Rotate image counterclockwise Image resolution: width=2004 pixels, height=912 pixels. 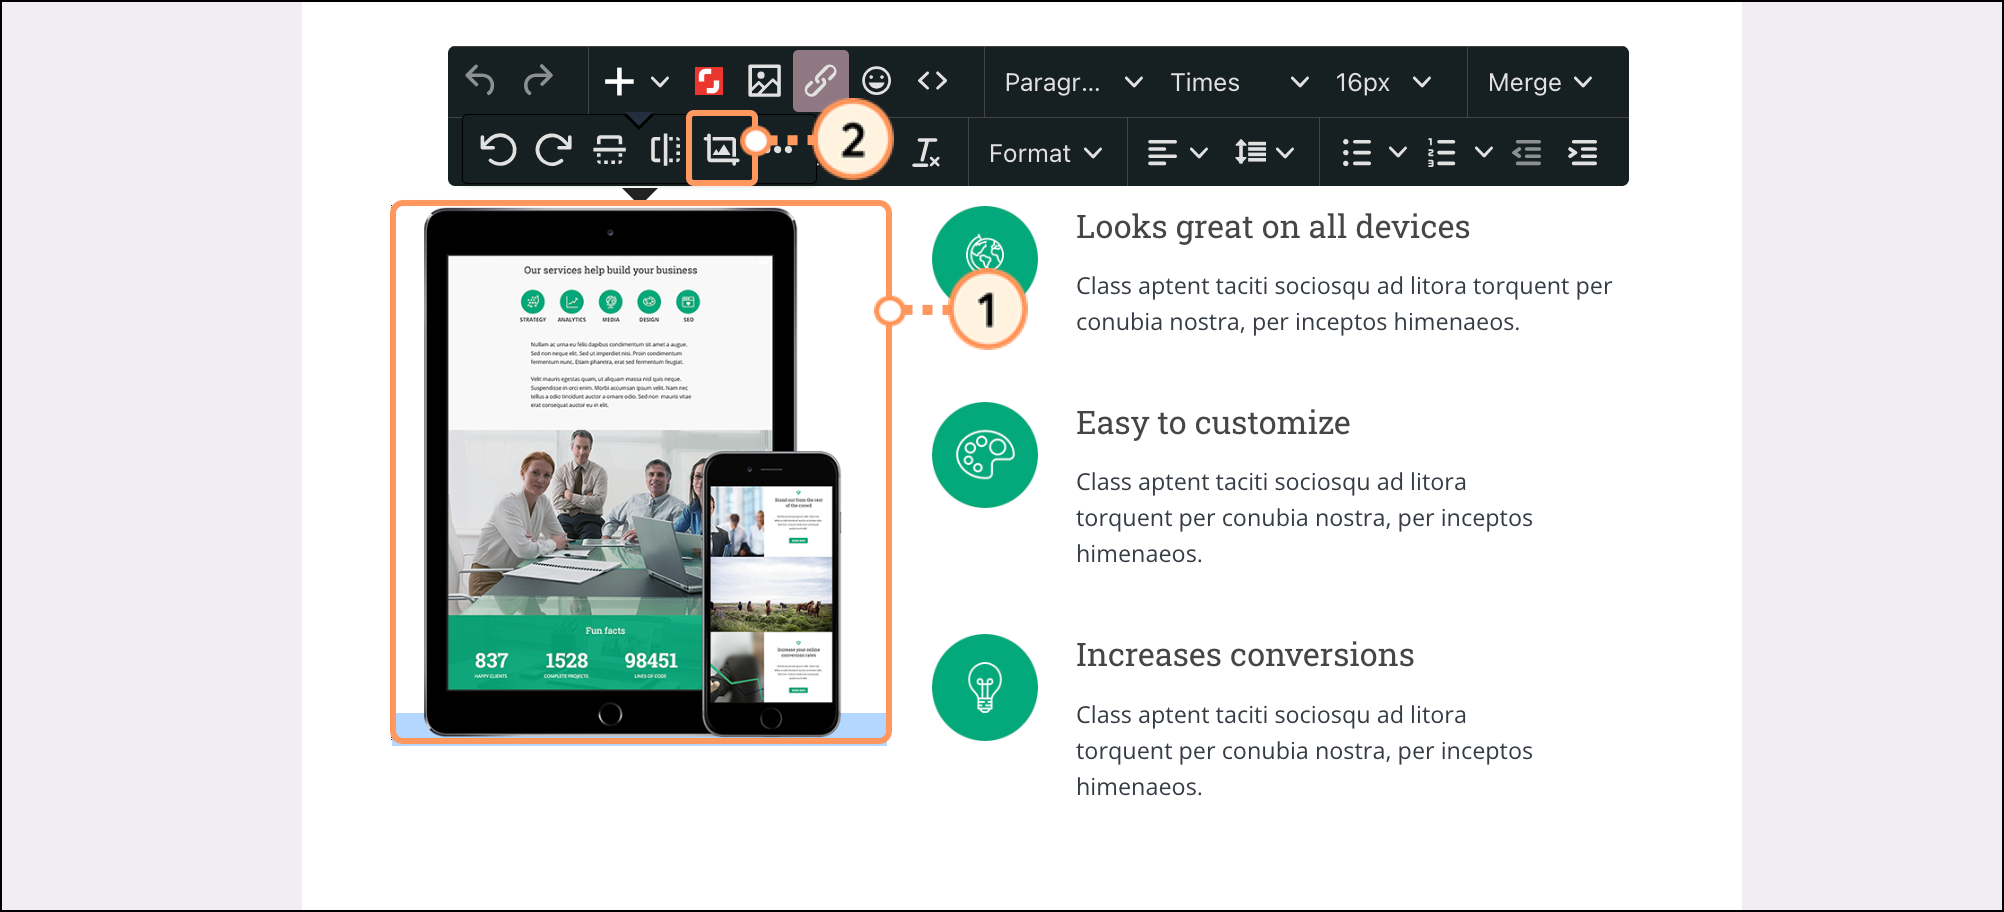click(x=497, y=150)
